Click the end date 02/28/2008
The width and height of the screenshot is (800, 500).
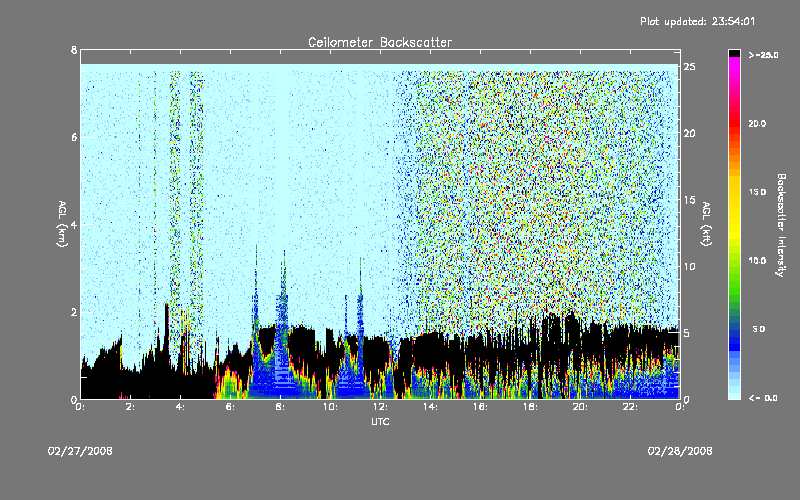click(x=680, y=451)
